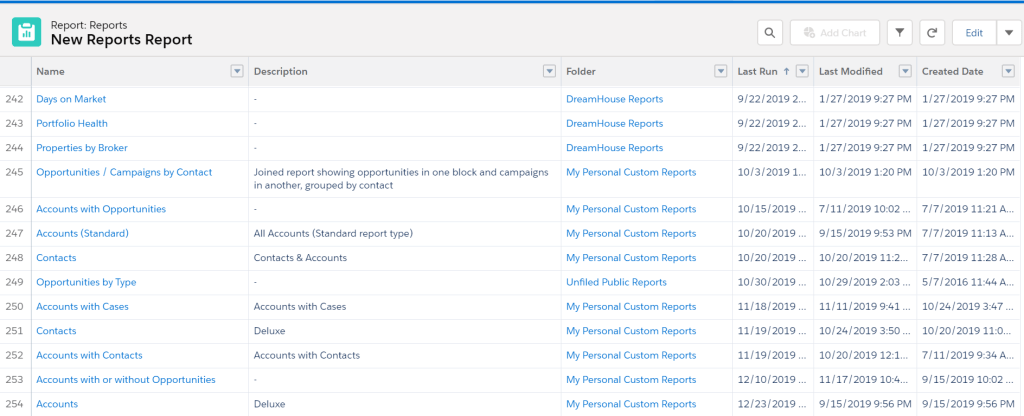
Task: Open Accounts with or without Opportunities
Action: [126, 380]
